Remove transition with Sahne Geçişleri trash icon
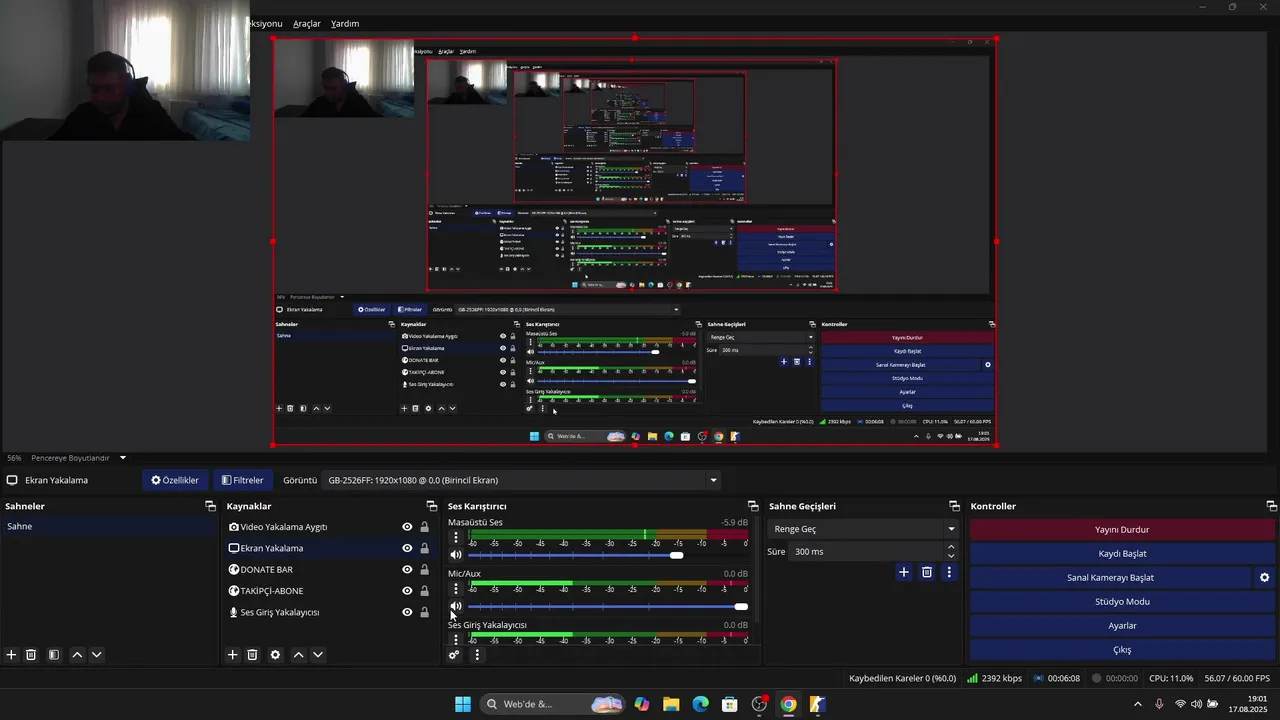Image resolution: width=1280 pixels, height=720 pixels. [x=927, y=572]
